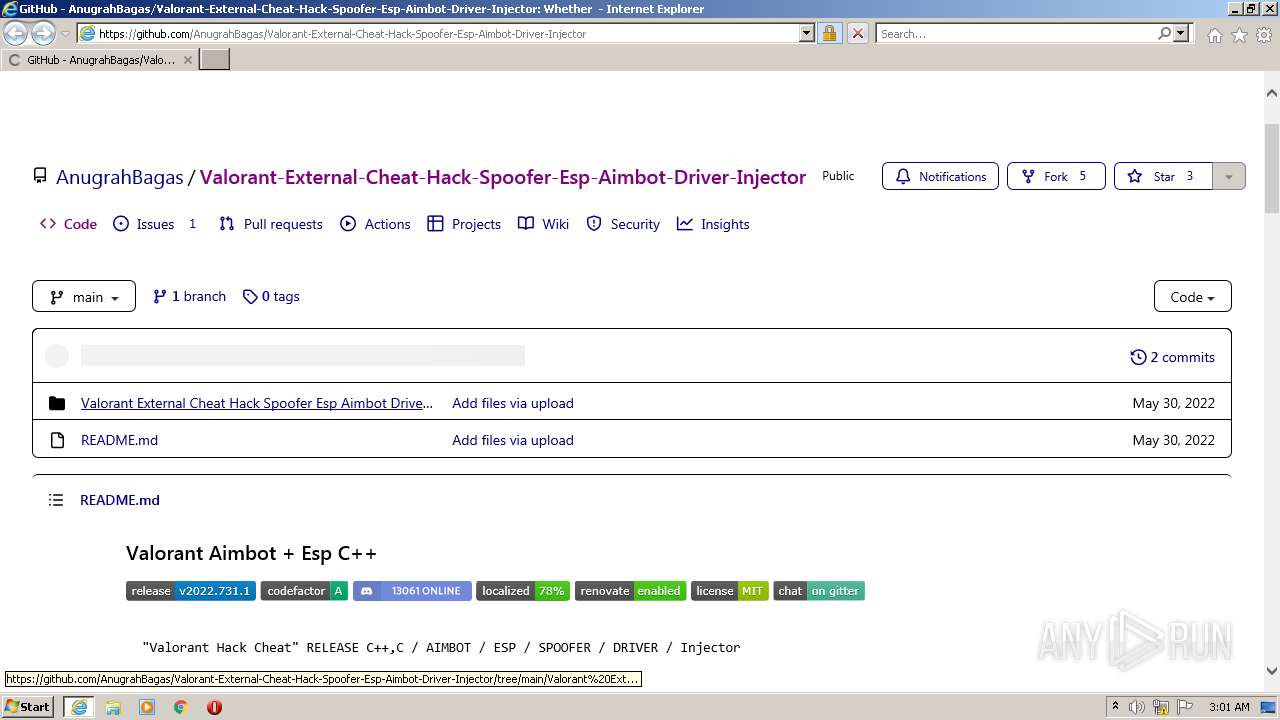Click the README.md file icon
This screenshot has width=1280, height=720.
tap(57, 440)
